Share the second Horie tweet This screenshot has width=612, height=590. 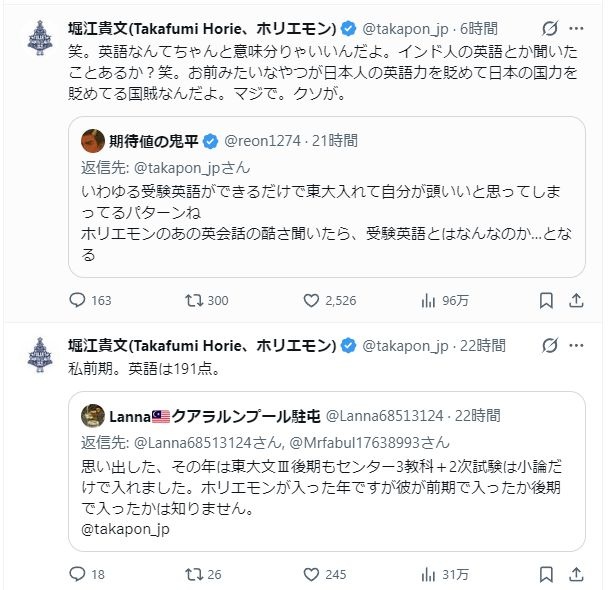578,574
